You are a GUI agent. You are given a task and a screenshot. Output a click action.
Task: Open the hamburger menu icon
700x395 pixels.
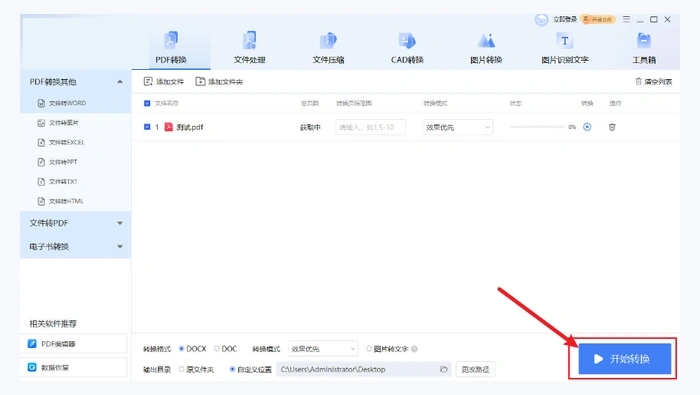626,19
